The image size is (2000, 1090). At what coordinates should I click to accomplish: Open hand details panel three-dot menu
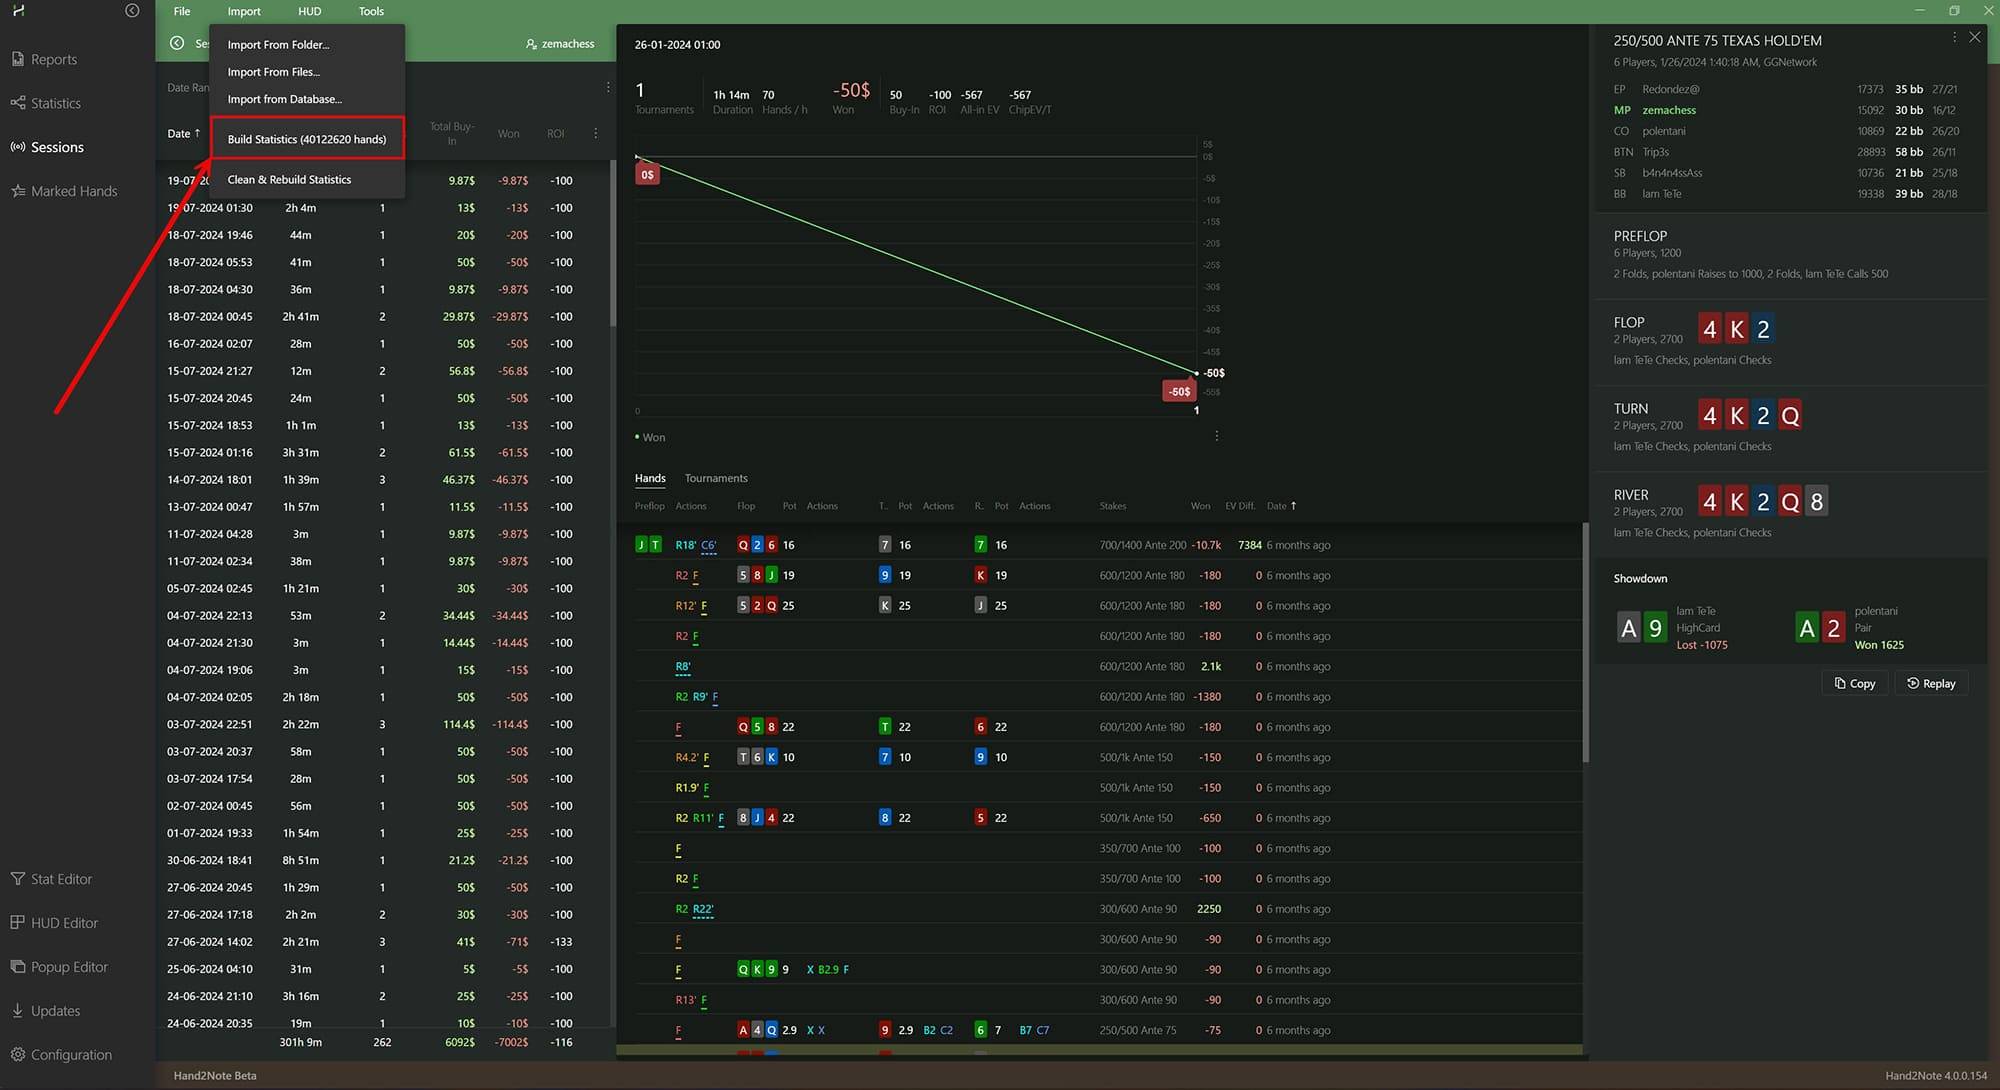pyautogui.click(x=1954, y=37)
